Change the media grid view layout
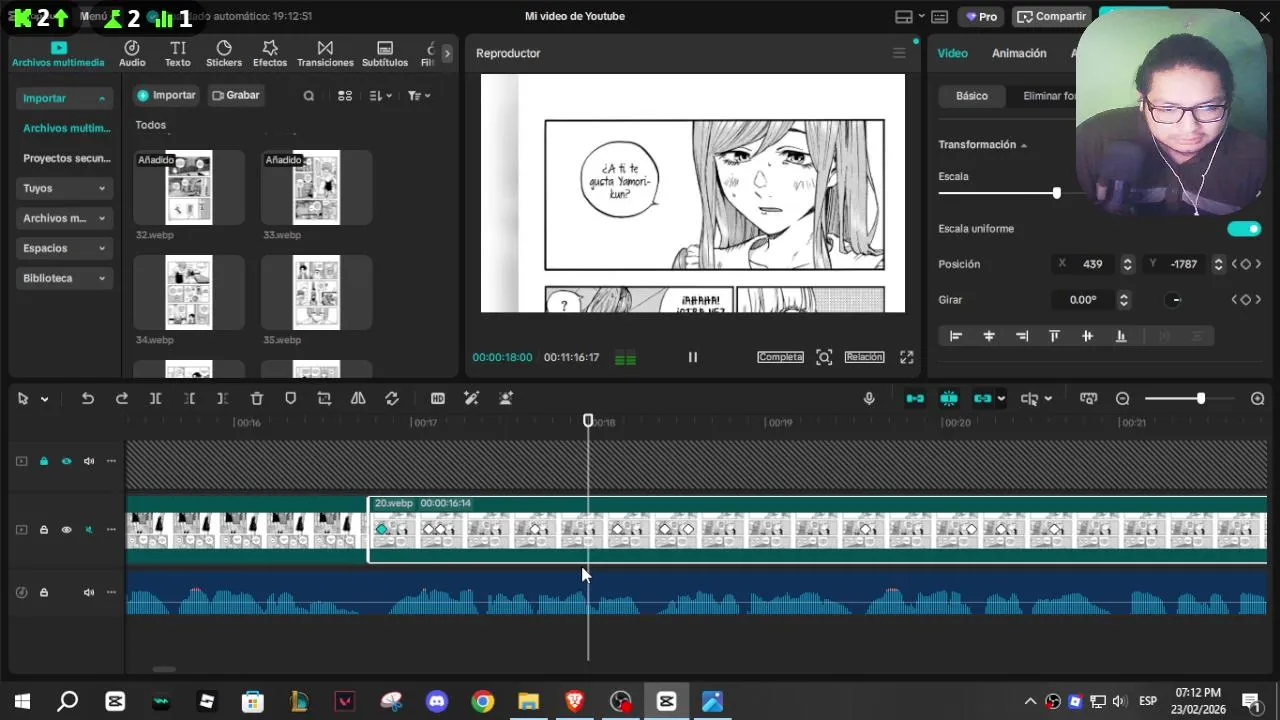This screenshot has width=1280, height=720. click(345, 96)
